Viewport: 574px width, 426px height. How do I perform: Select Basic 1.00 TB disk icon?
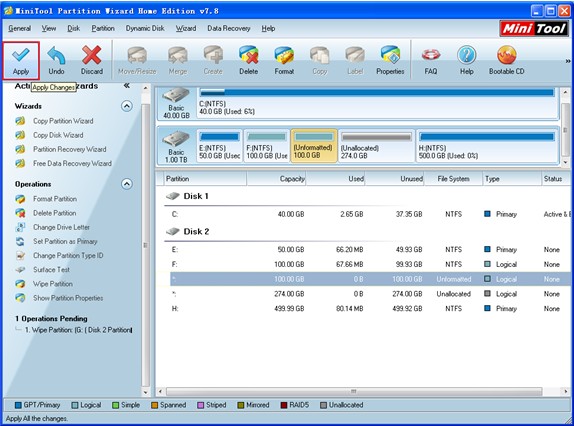176,146
